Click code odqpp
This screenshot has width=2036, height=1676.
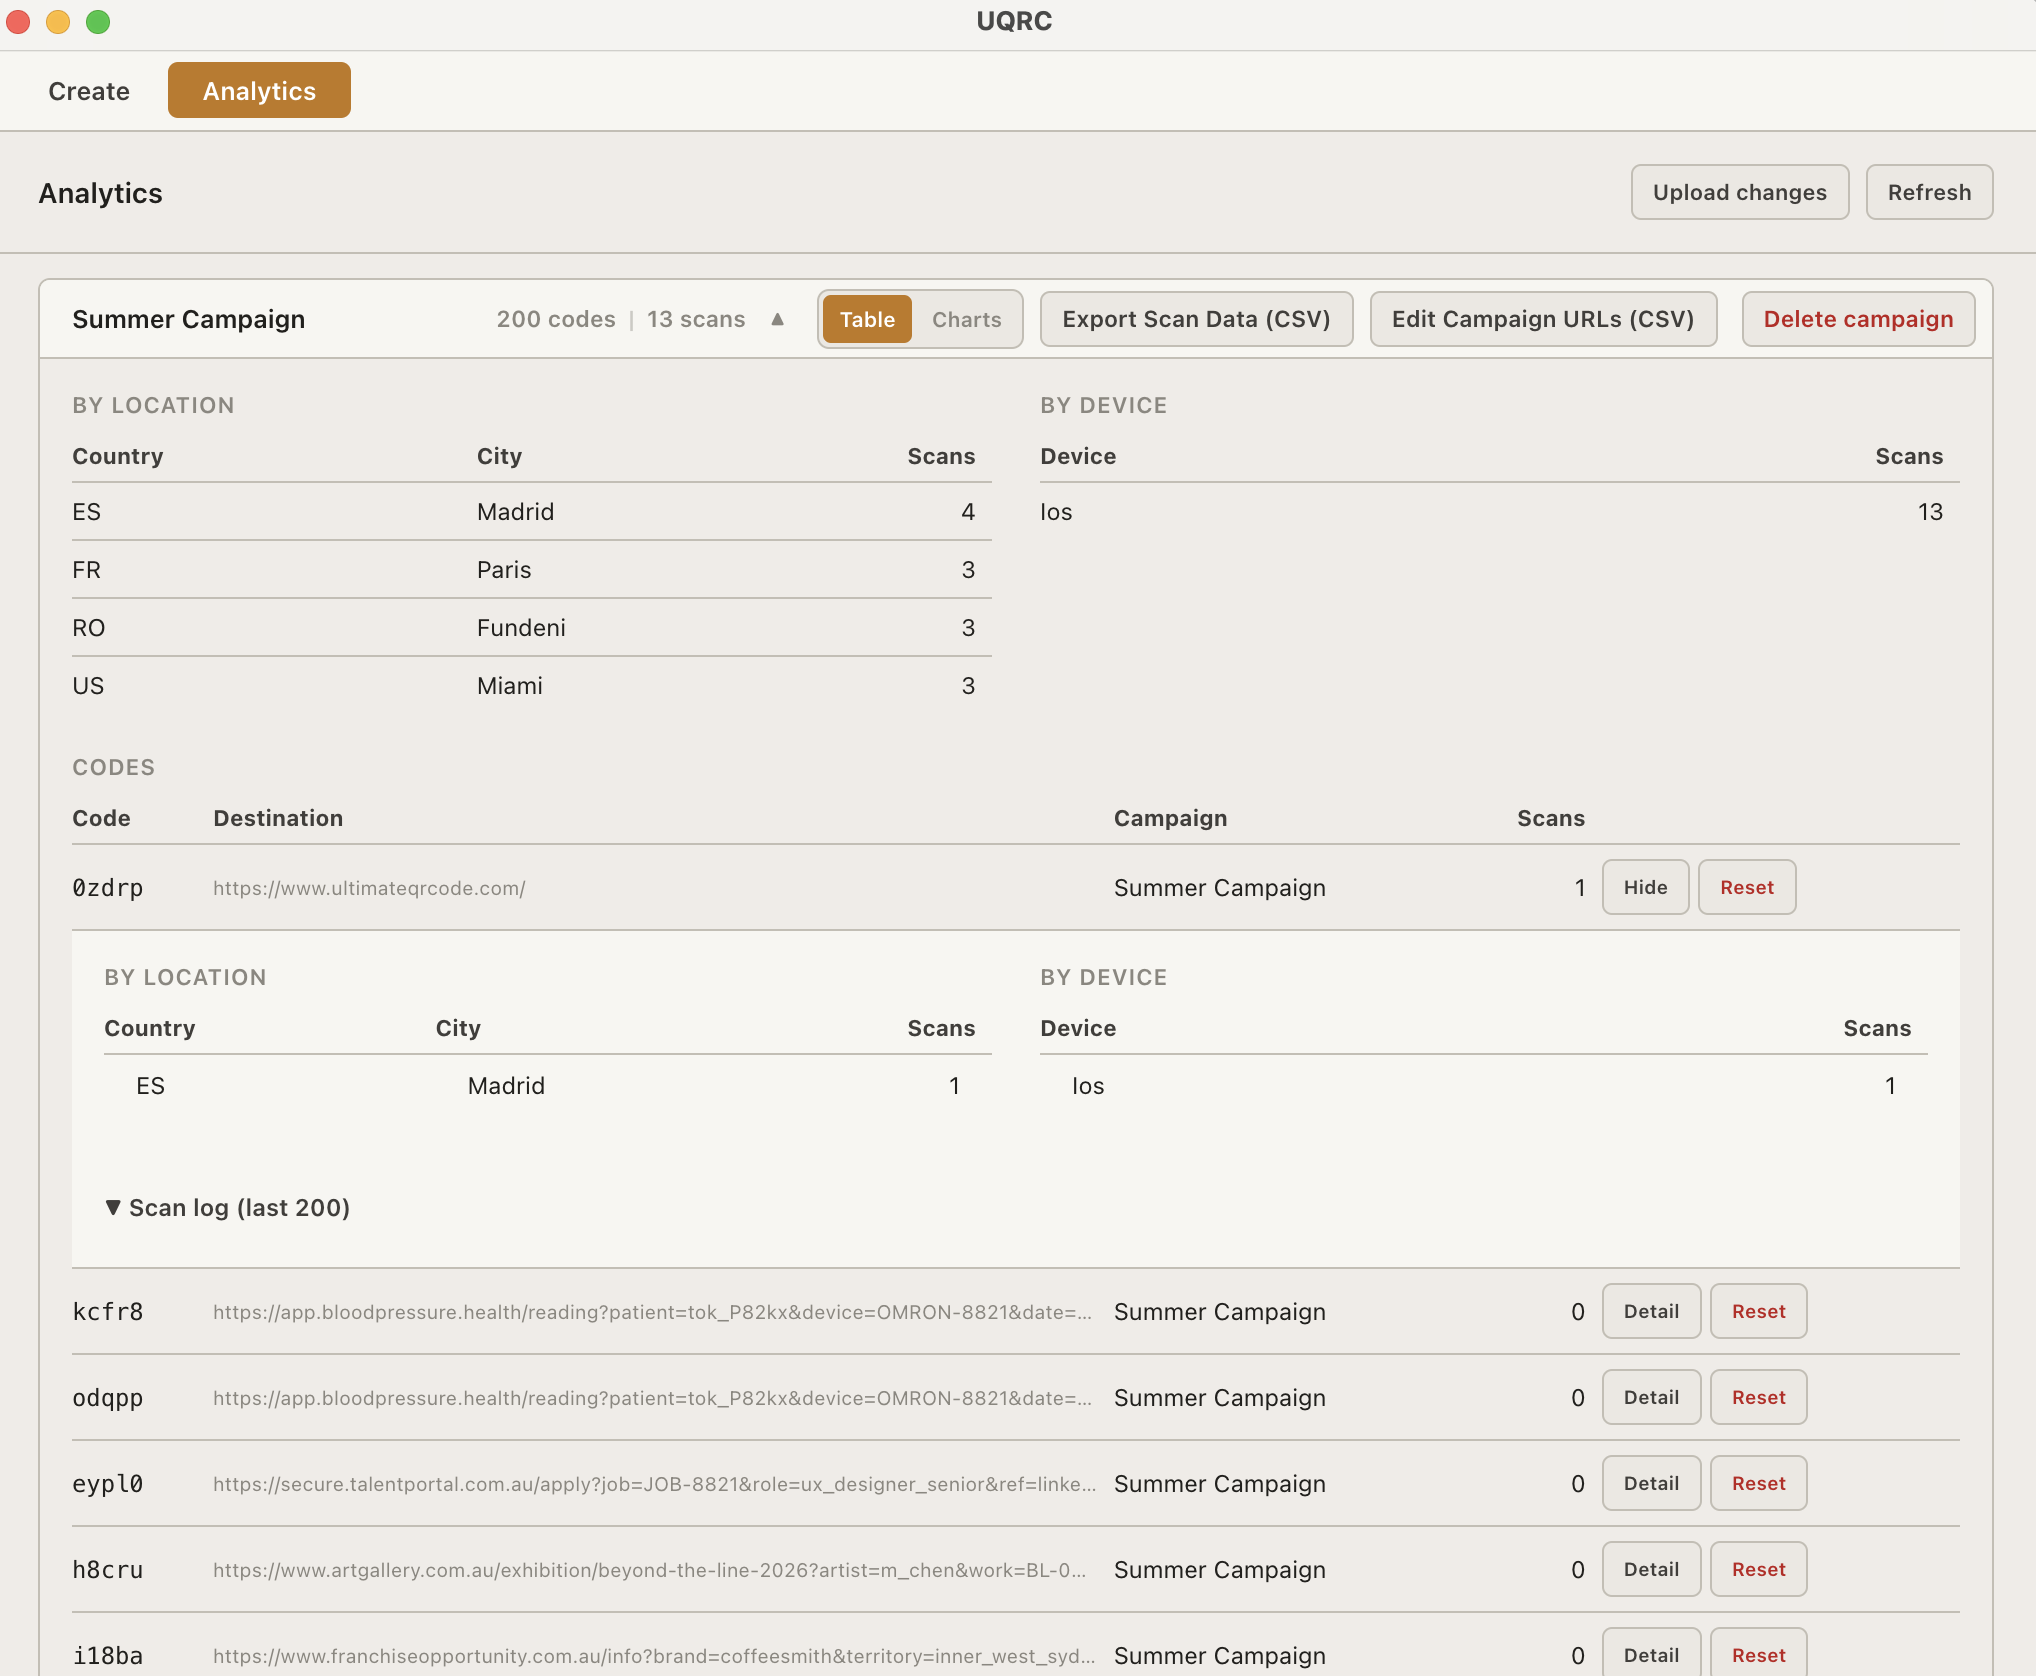108,1398
